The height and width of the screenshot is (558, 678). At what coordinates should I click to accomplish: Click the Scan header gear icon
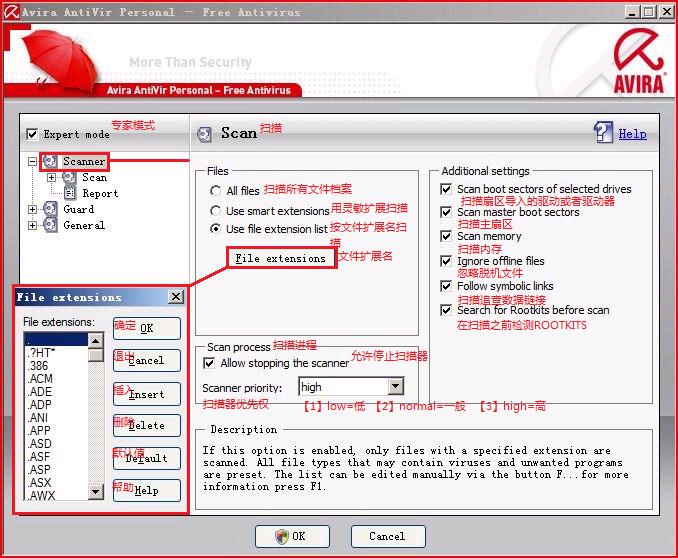pos(205,135)
